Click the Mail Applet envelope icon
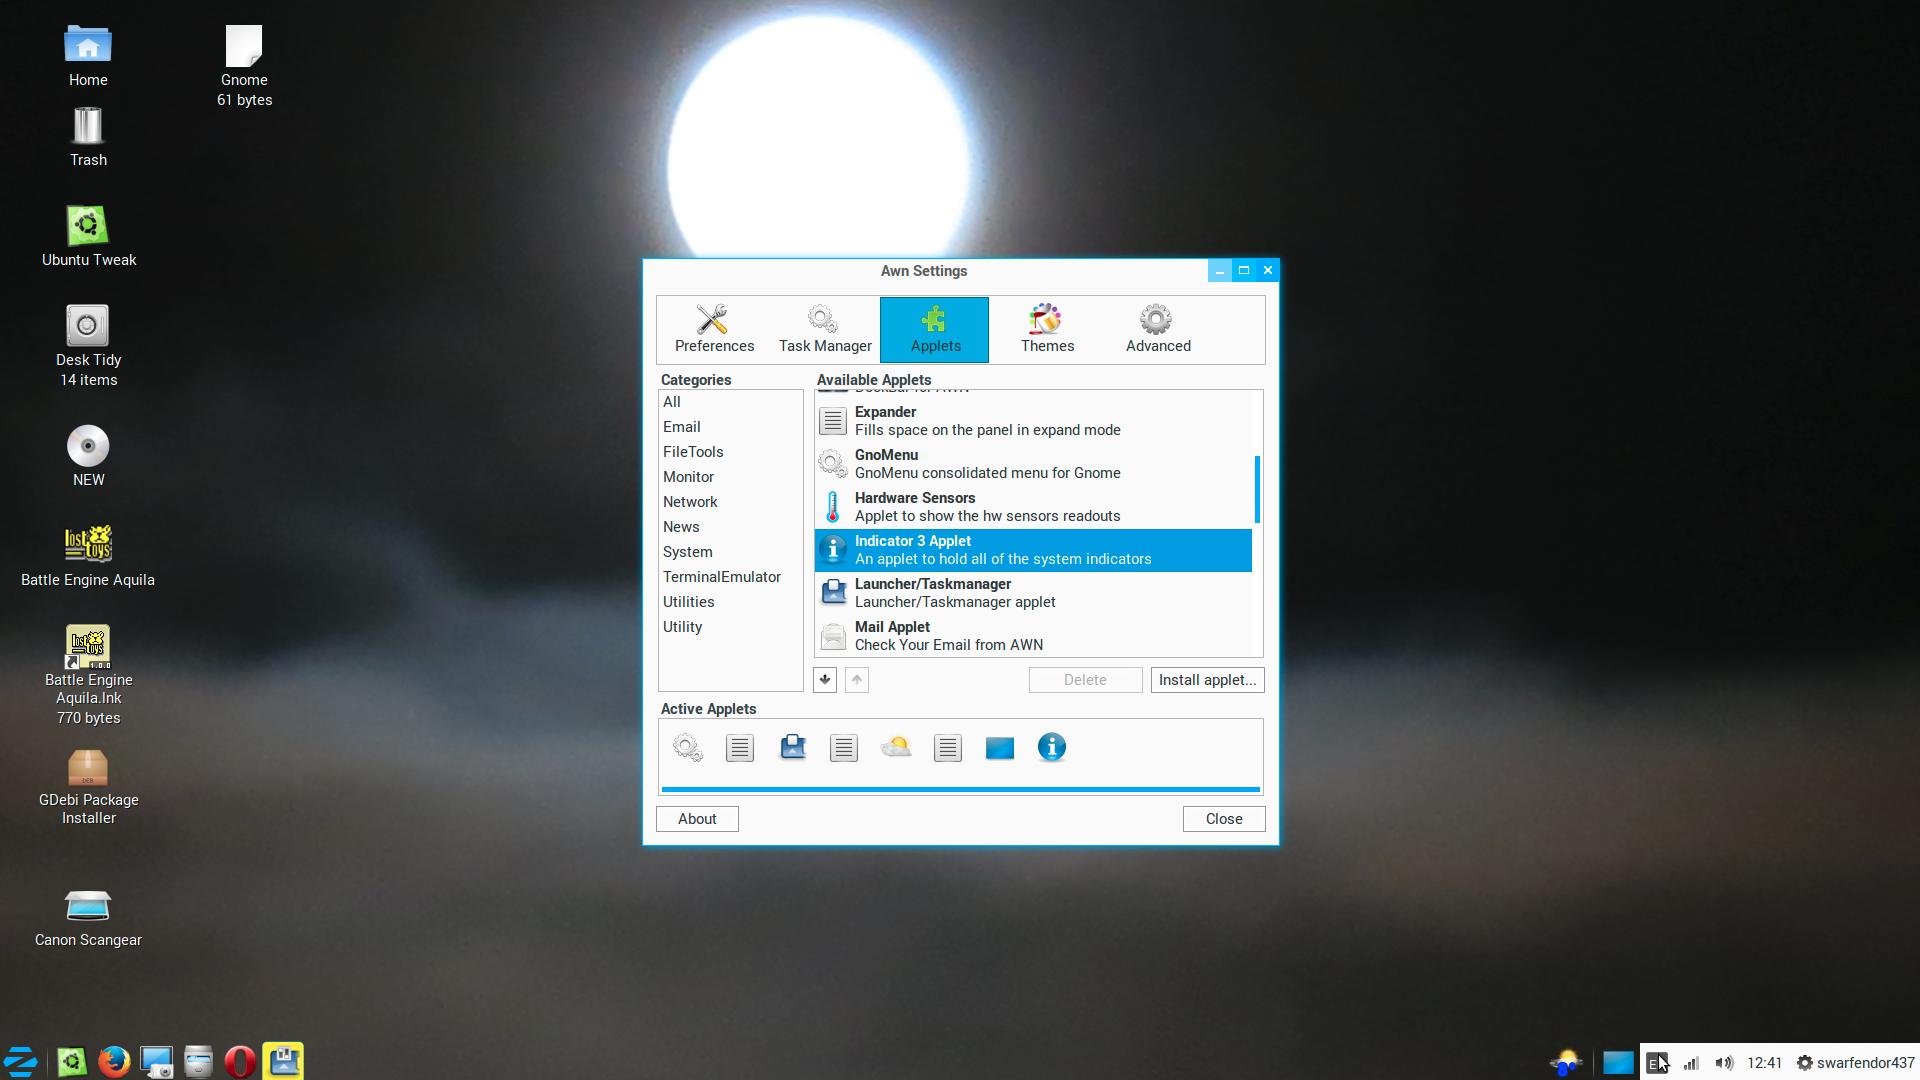The height and width of the screenshot is (1080, 1920). click(x=832, y=636)
